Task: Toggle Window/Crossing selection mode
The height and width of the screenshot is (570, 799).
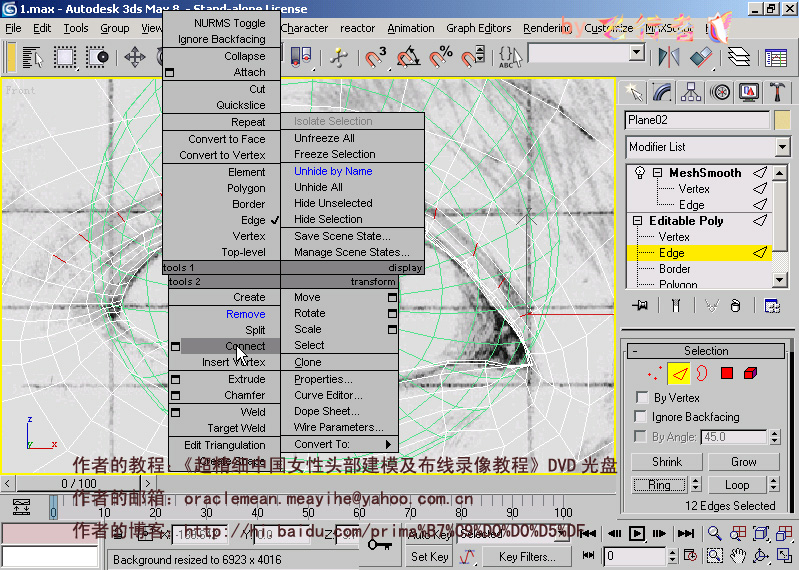Action: tap(97, 57)
